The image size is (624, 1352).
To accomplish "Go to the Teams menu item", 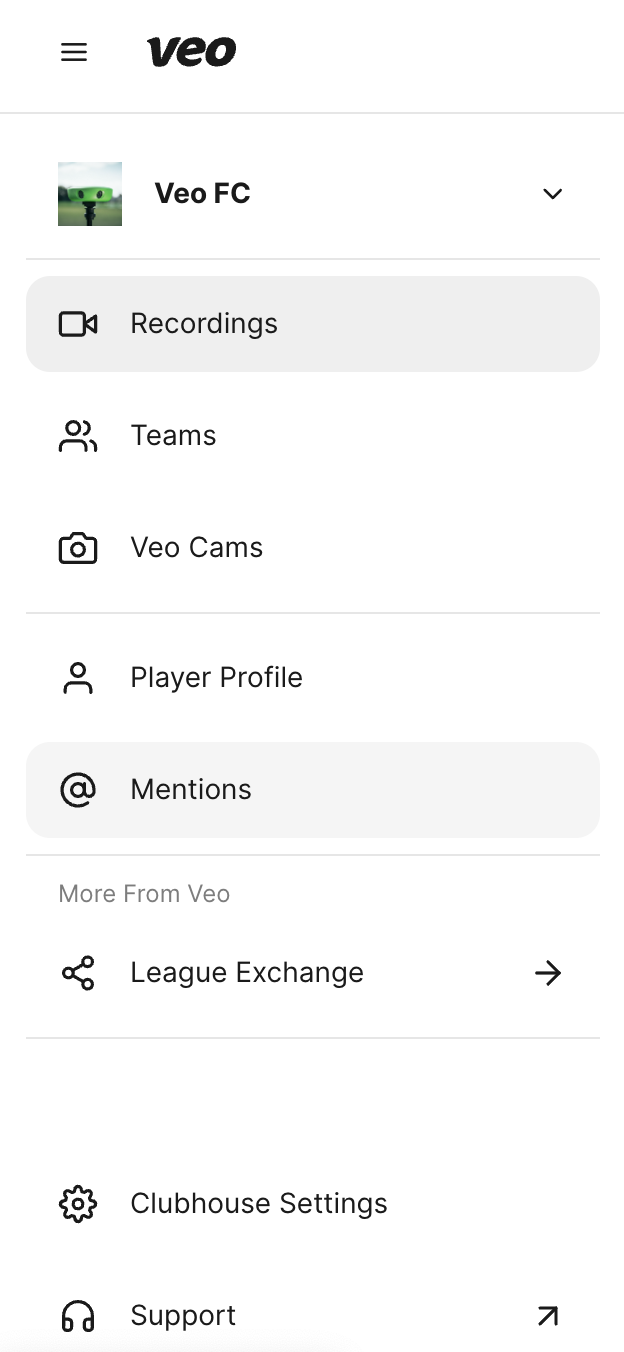I will click(313, 436).
